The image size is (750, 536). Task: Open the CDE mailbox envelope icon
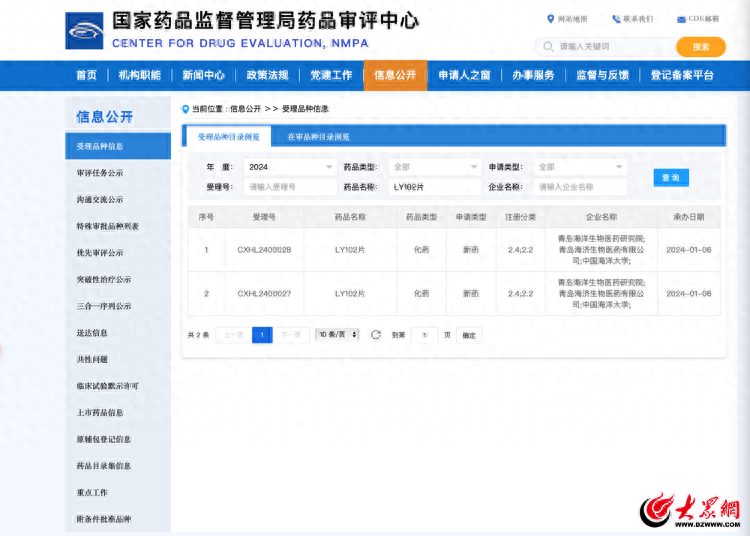pos(681,20)
